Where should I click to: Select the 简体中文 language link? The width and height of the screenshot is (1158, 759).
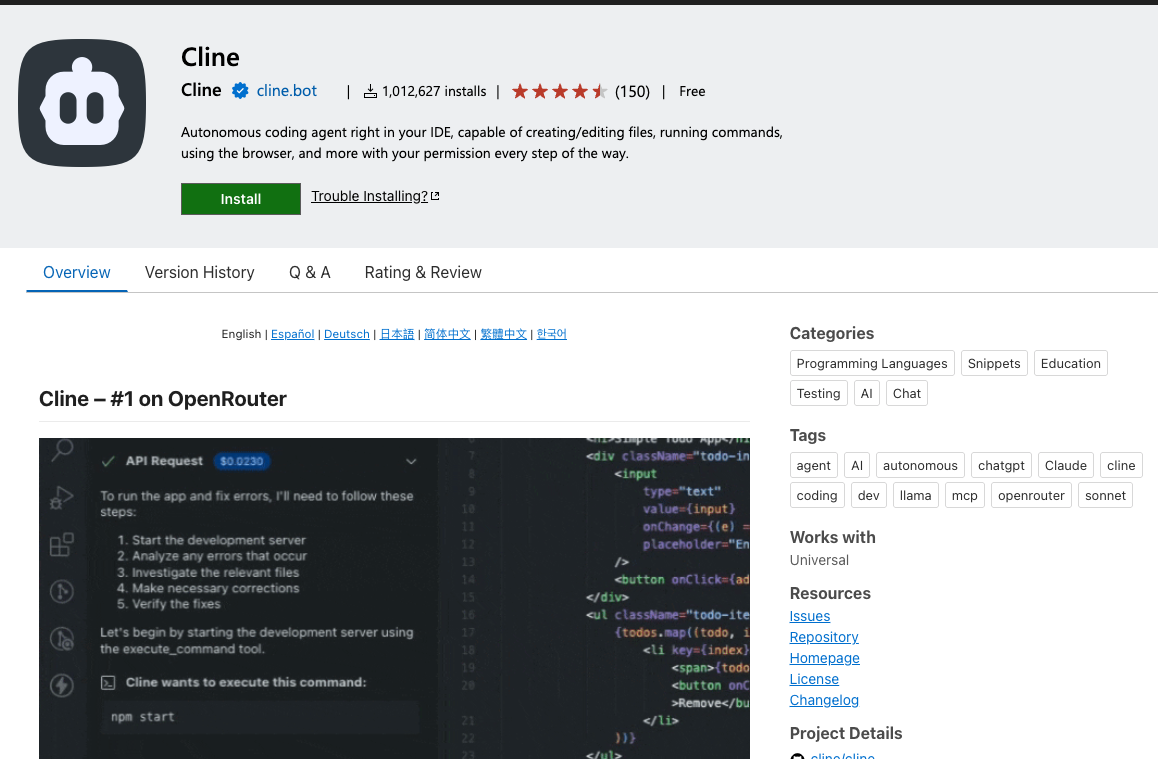pos(447,334)
